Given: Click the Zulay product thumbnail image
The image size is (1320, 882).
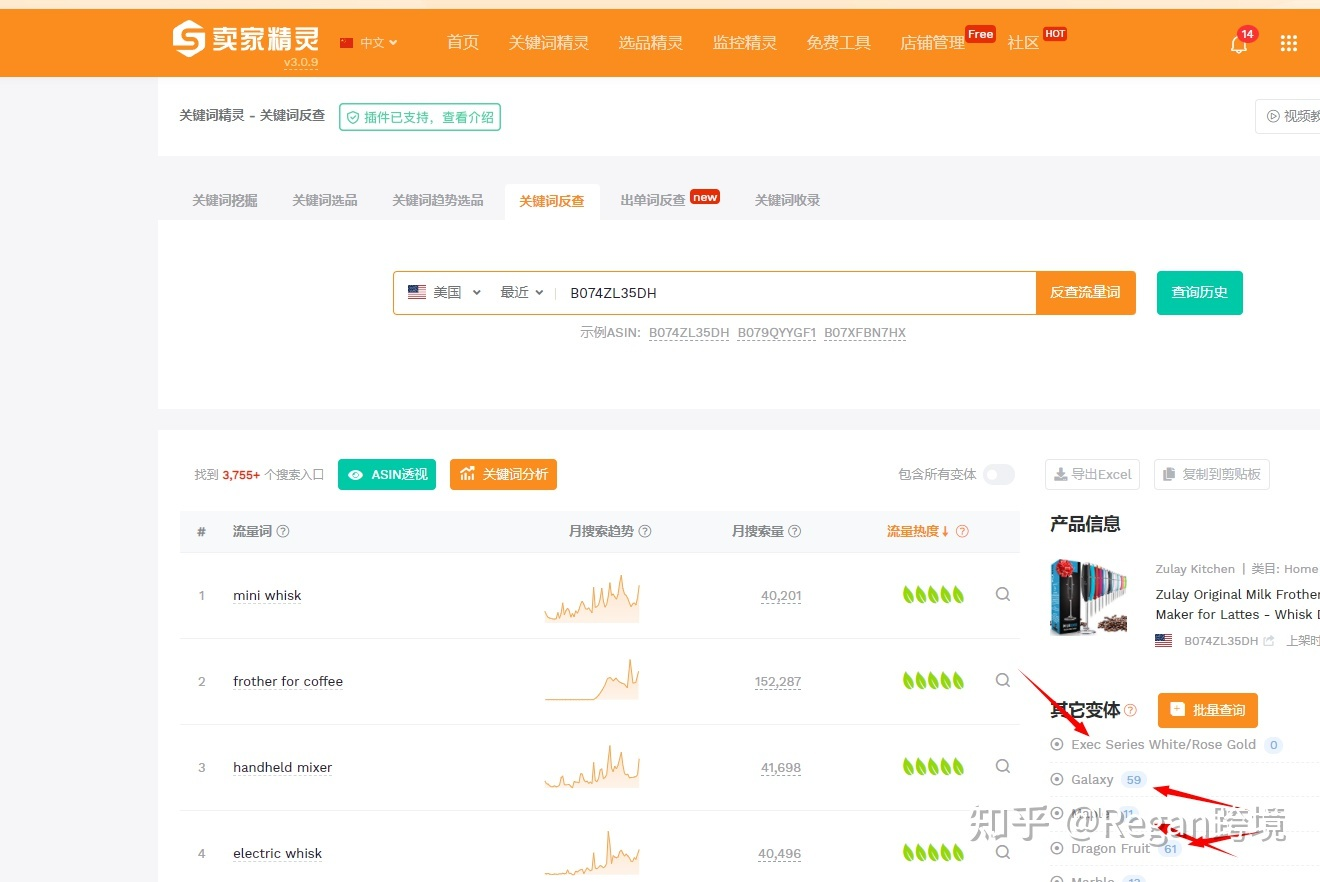Looking at the screenshot, I should point(1089,597).
